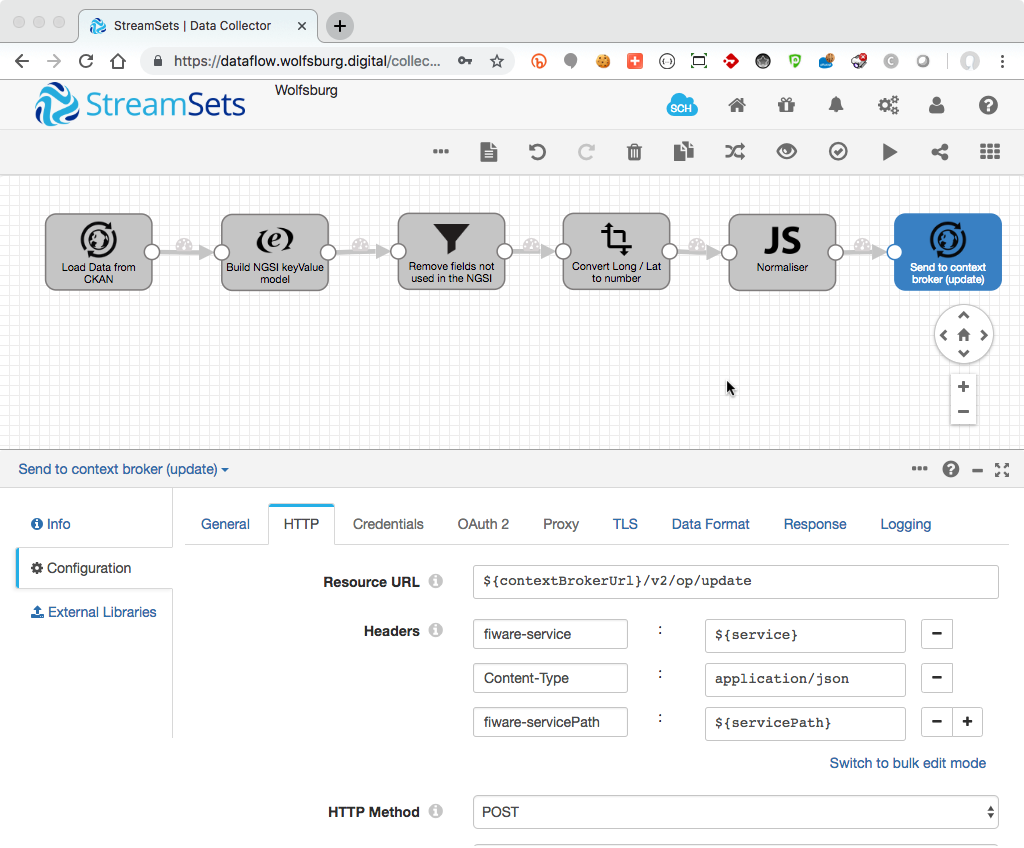Image resolution: width=1024 pixels, height=848 pixels.
Task: Click the Duplicate stage copy icon
Action: point(684,152)
